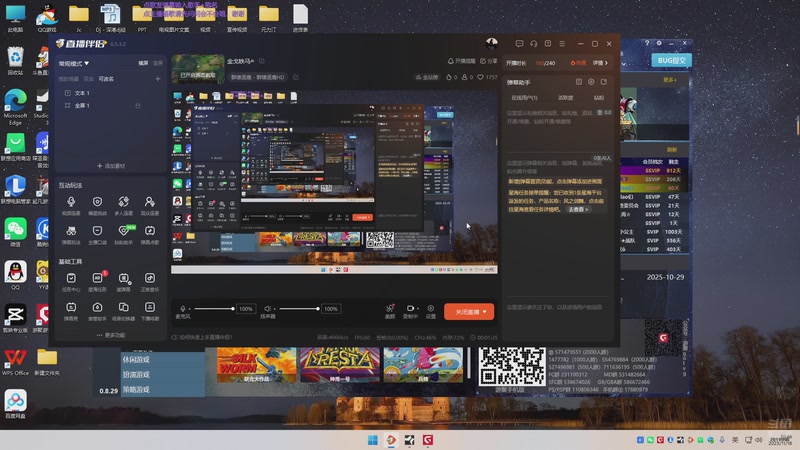
Task: Expand the 常规模式 mode dropdown
Action: pyautogui.click(x=75, y=63)
